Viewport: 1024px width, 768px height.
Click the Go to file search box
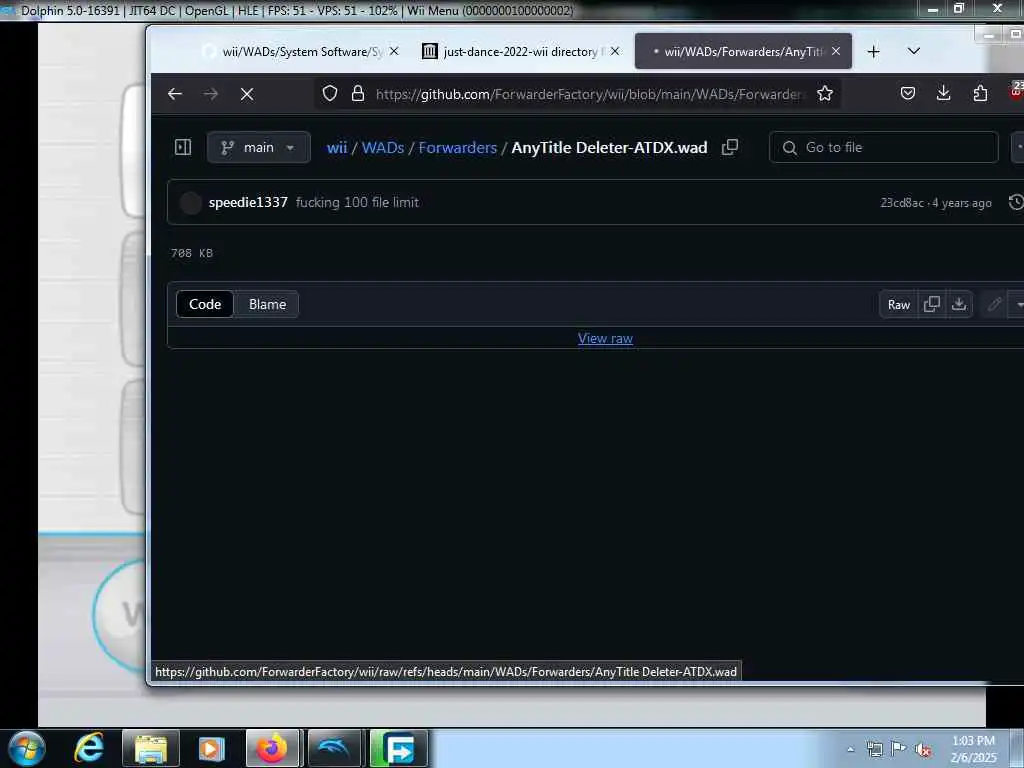pyautogui.click(x=884, y=148)
